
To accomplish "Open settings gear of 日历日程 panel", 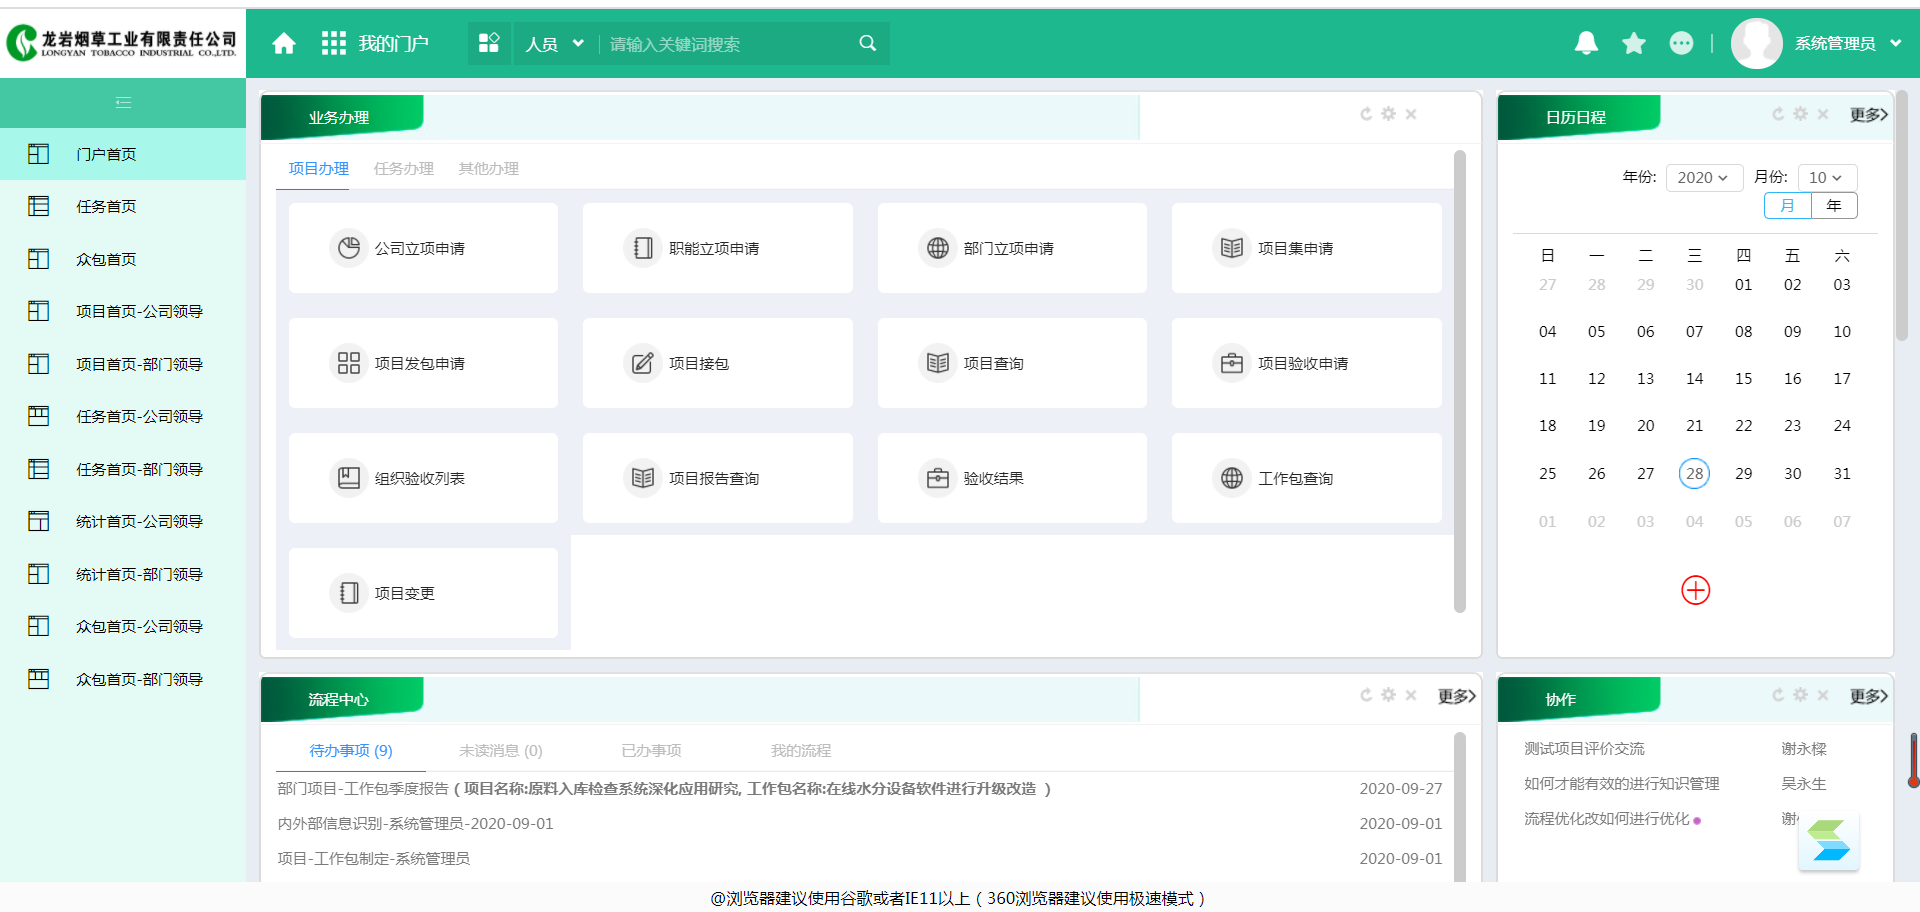I will click(1800, 114).
